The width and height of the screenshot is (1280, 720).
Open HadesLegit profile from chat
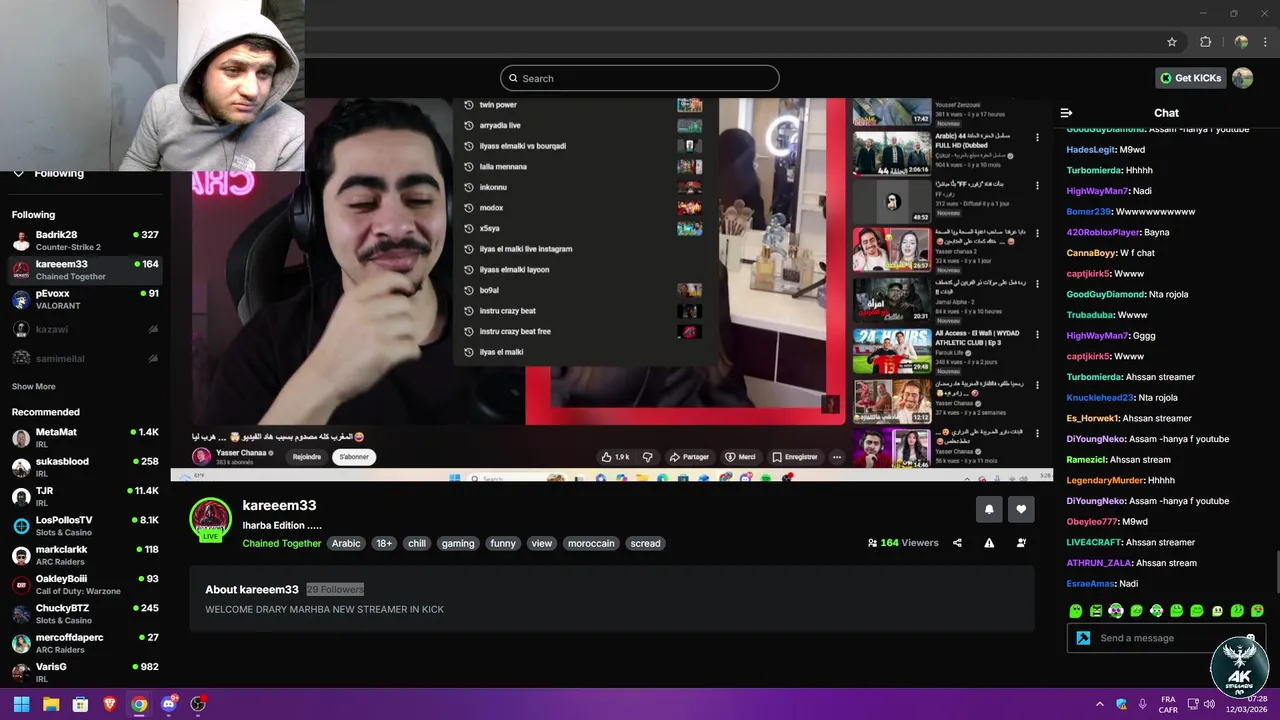point(1090,150)
